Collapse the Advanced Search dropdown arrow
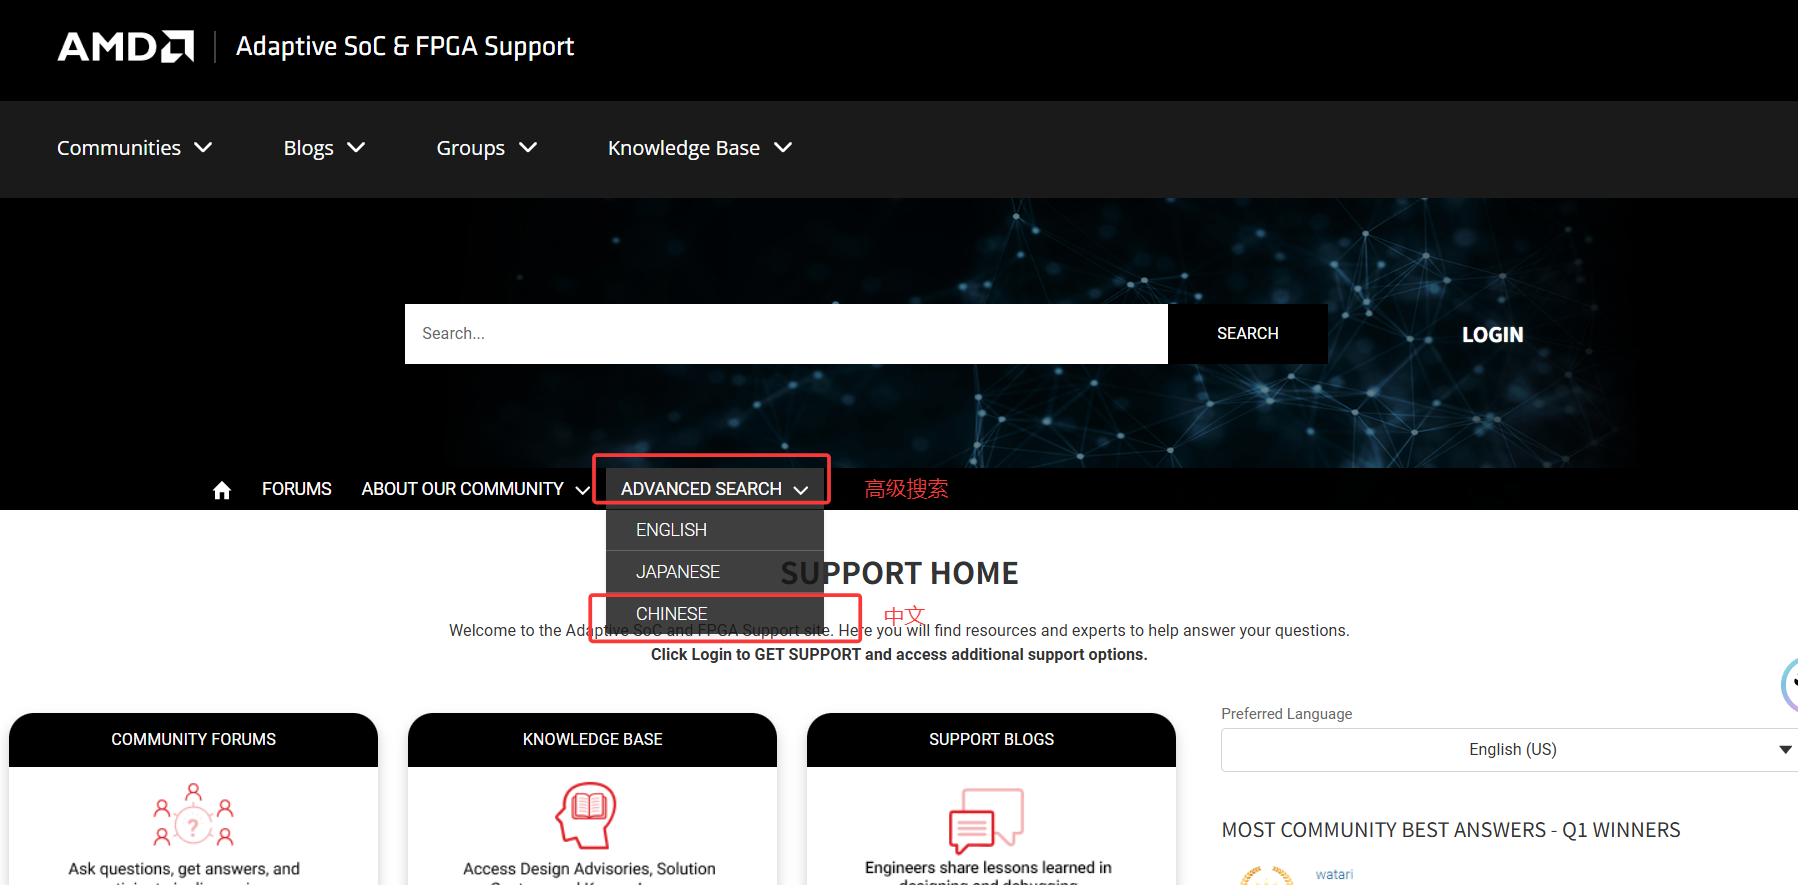1798x885 pixels. pos(801,490)
